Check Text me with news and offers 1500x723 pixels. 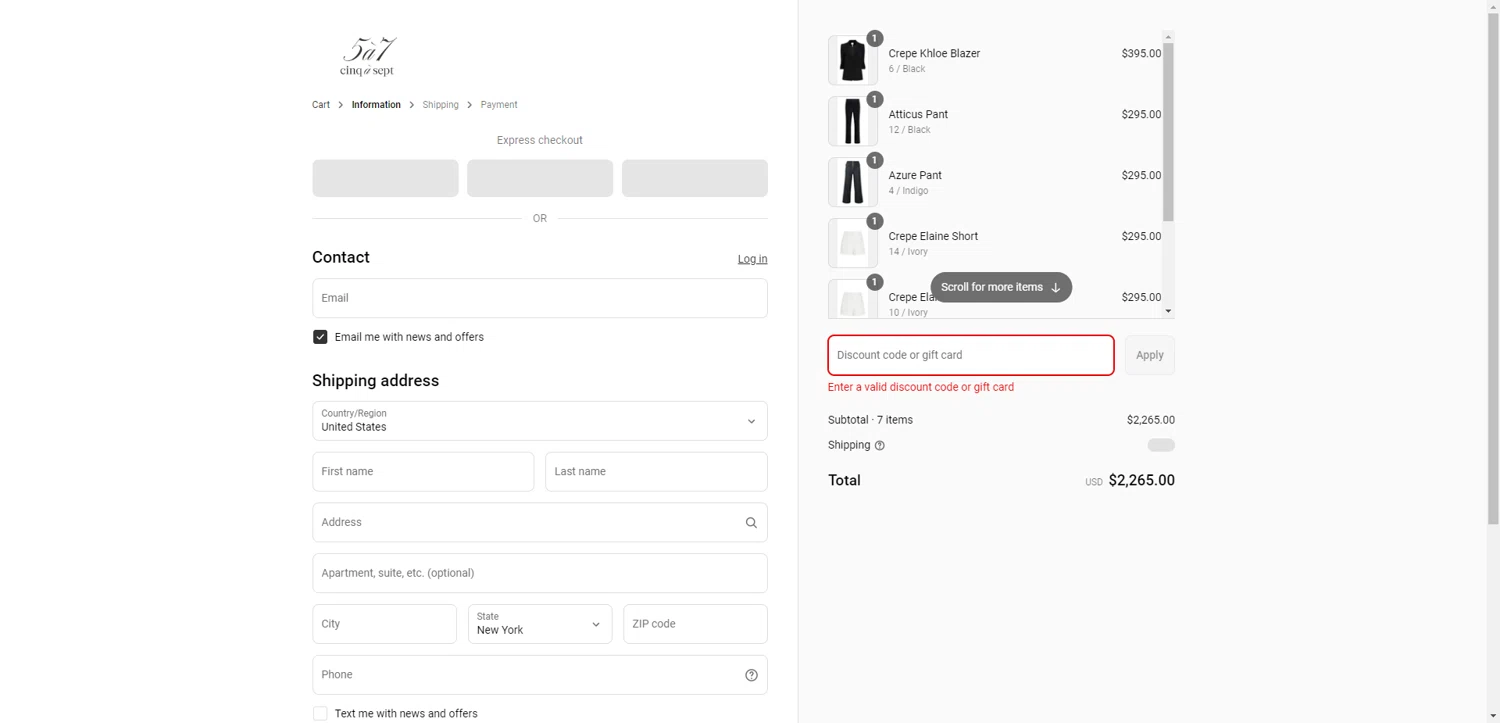[320, 713]
